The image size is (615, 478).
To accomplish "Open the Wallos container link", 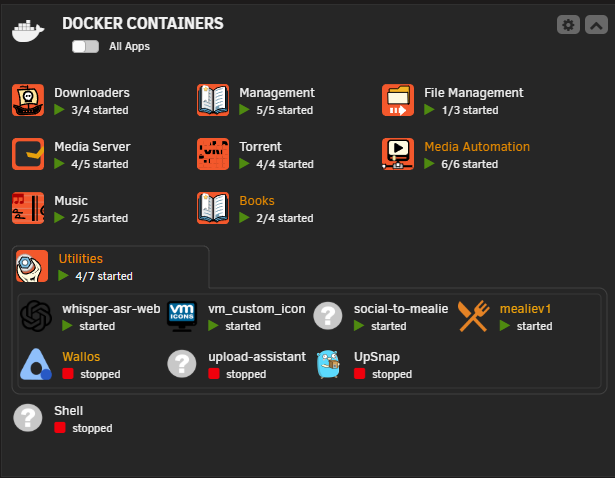I will coord(81,357).
